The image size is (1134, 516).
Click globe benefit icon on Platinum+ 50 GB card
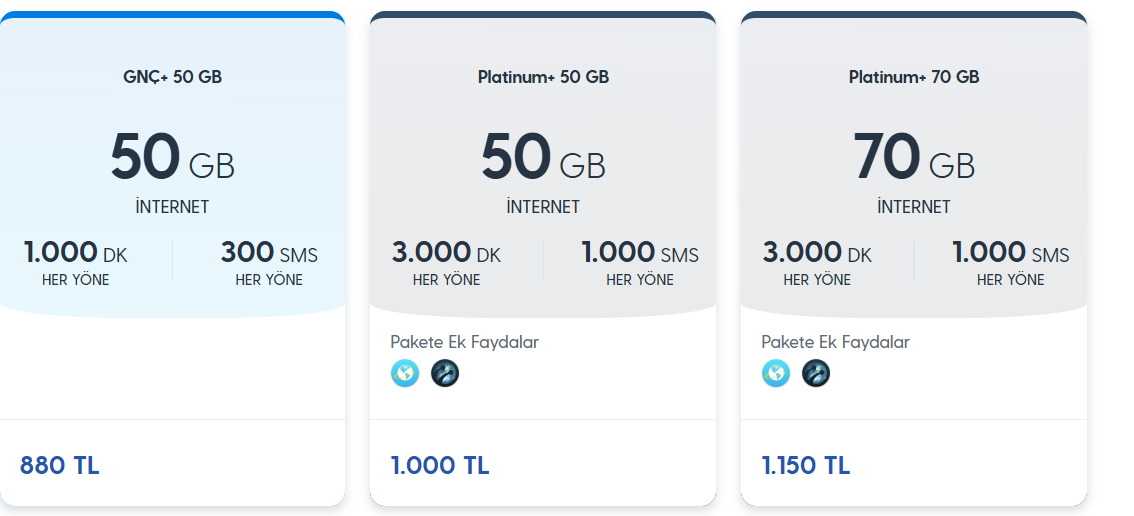coord(405,373)
